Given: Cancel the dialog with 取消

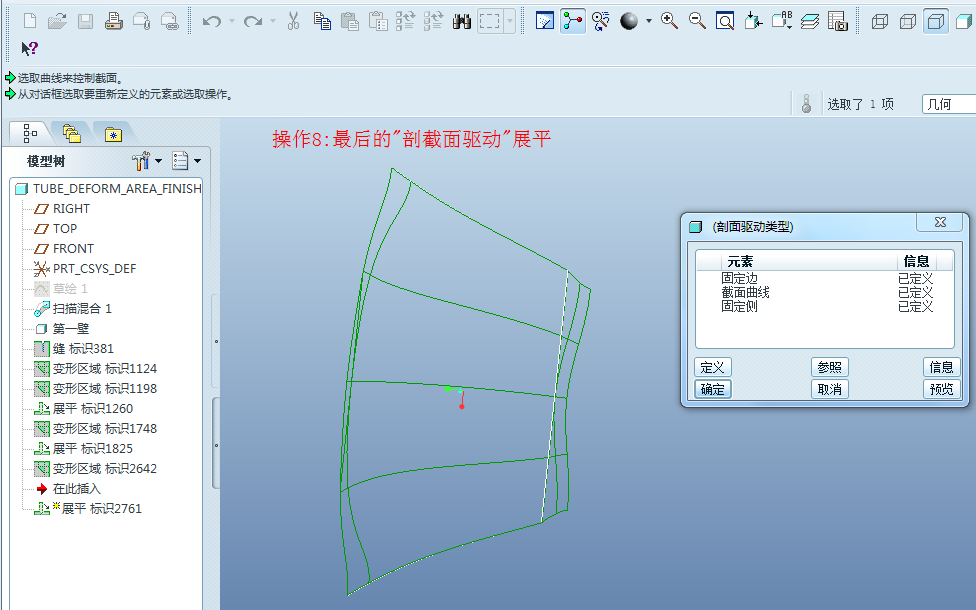Looking at the screenshot, I should tap(830, 389).
